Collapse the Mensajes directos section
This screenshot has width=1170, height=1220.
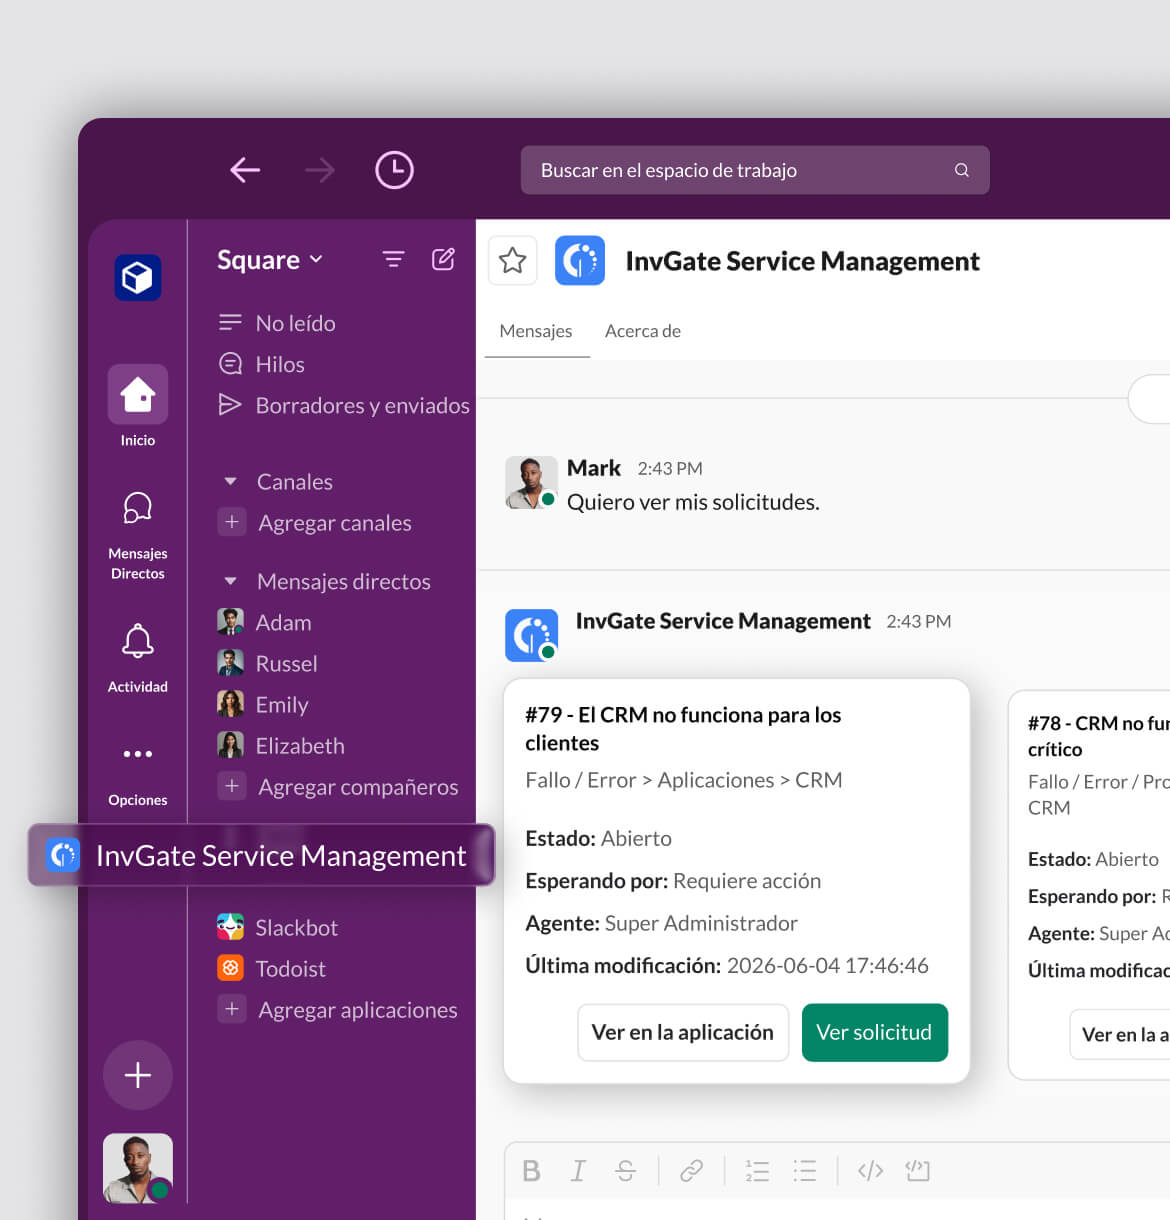[231, 581]
